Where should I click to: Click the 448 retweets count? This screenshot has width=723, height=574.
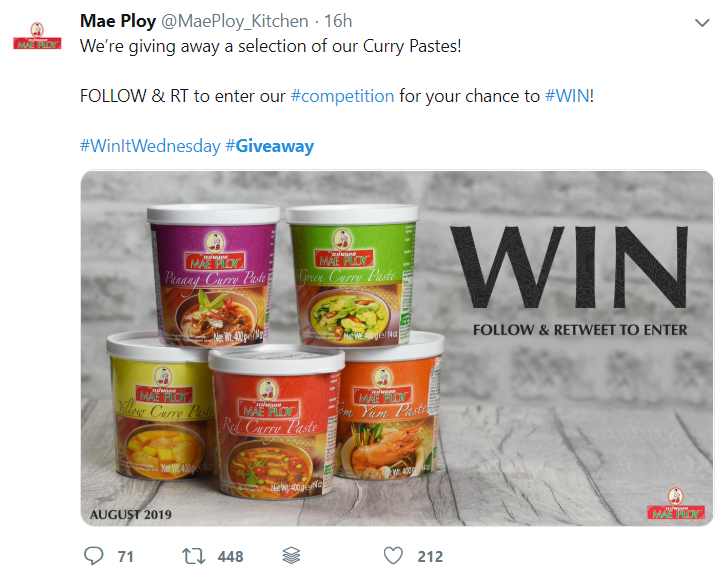point(231,556)
